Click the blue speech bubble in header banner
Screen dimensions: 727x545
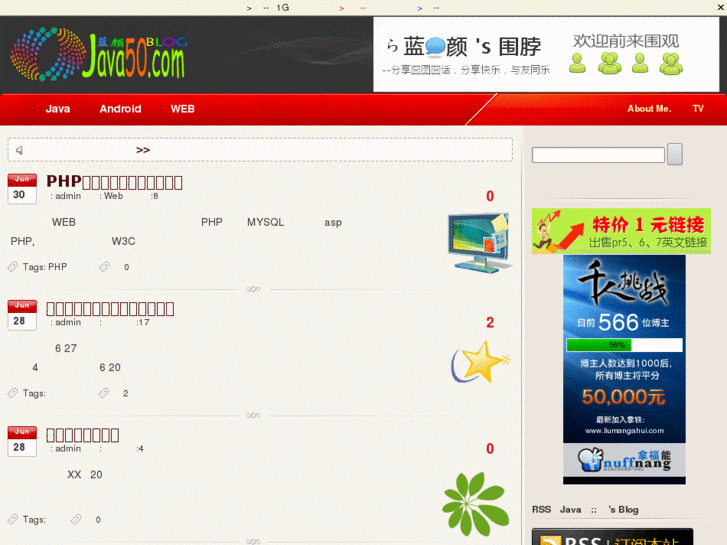[435, 46]
